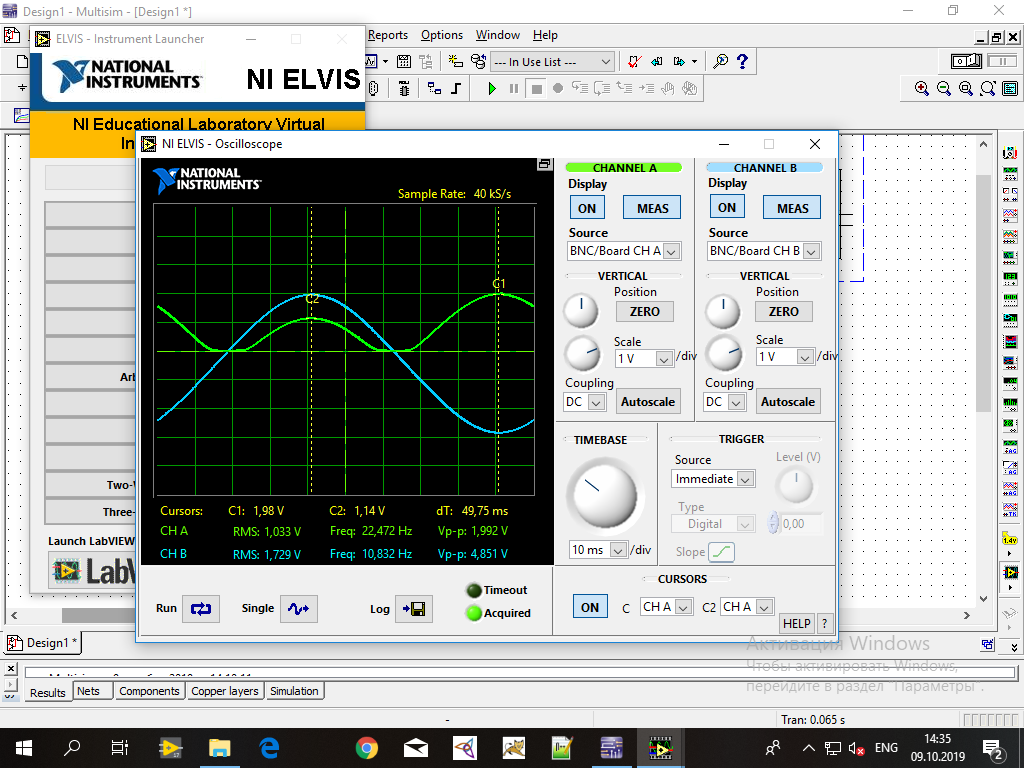Toggle Channel A display ON button
Screen dimensions: 1024x768
click(586, 208)
